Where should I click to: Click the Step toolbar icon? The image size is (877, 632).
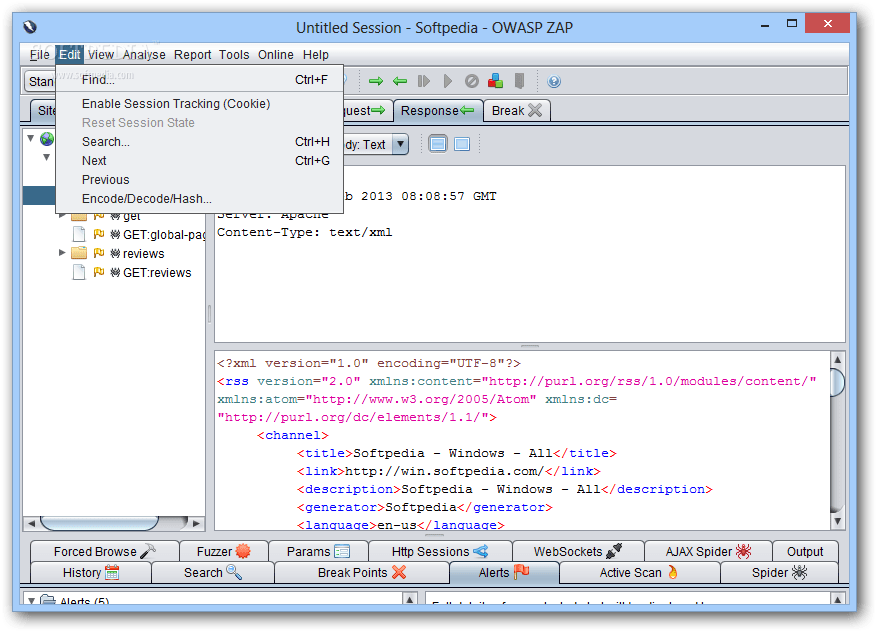[x=423, y=82]
